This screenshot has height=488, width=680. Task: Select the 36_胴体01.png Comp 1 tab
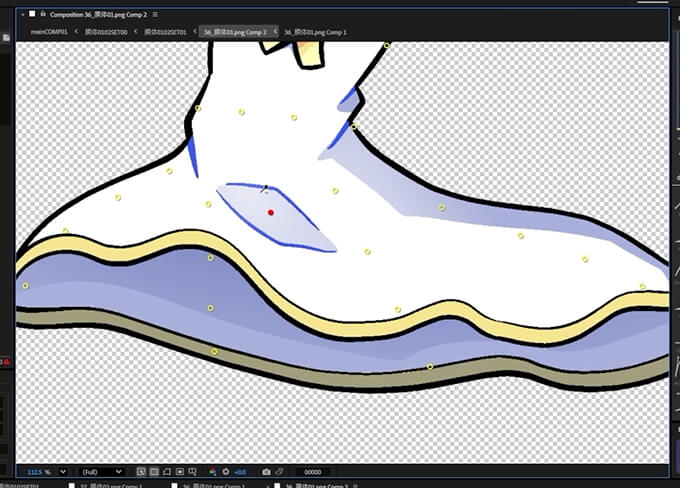pos(315,32)
